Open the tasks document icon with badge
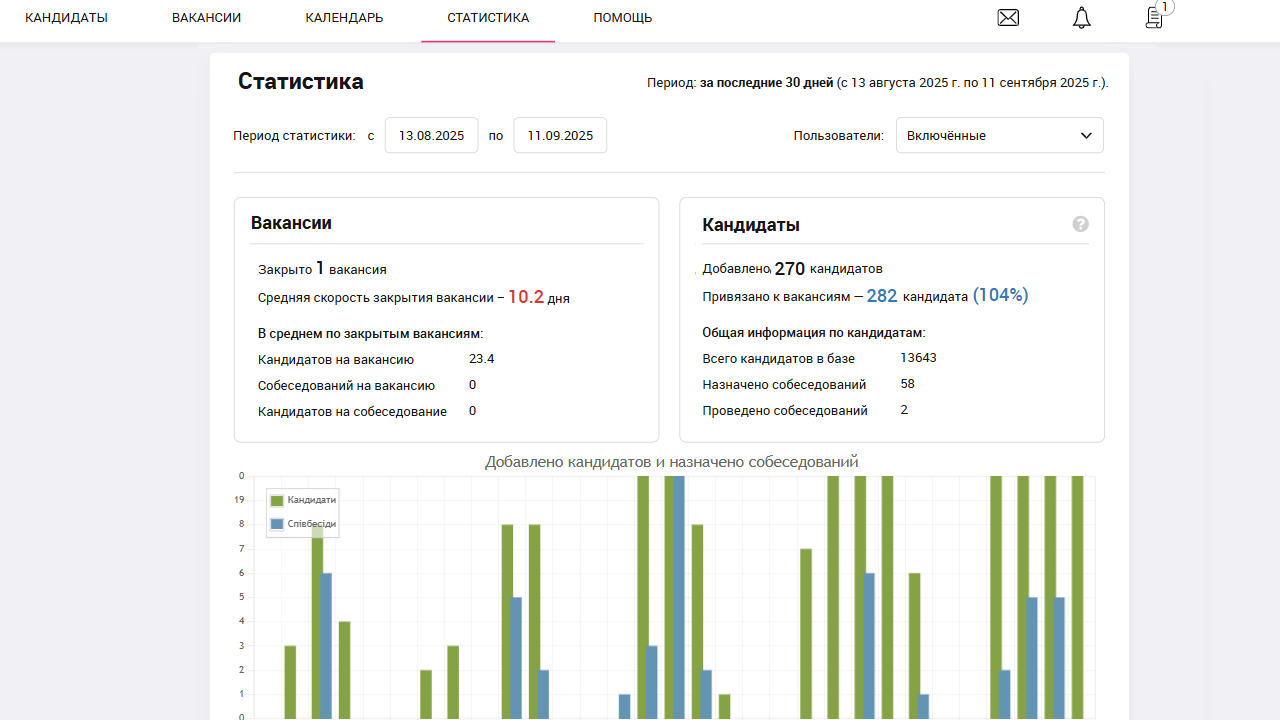Viewport: 1280px width, 720px height. tap(1154, 17)
